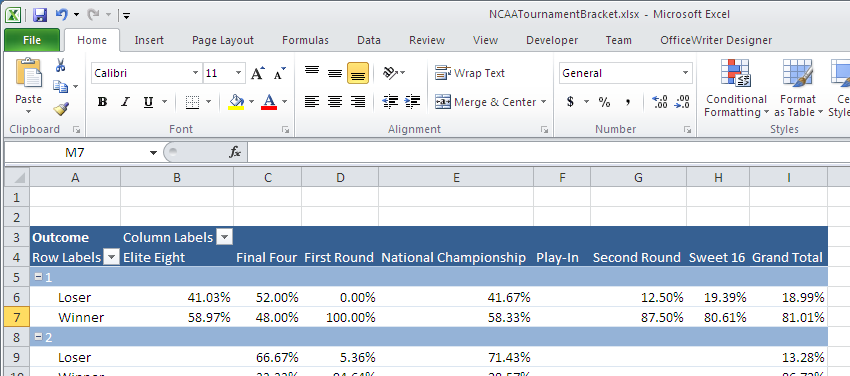Click the Insert Function fx button
The image size is (850, 376).
click(235, 153)
